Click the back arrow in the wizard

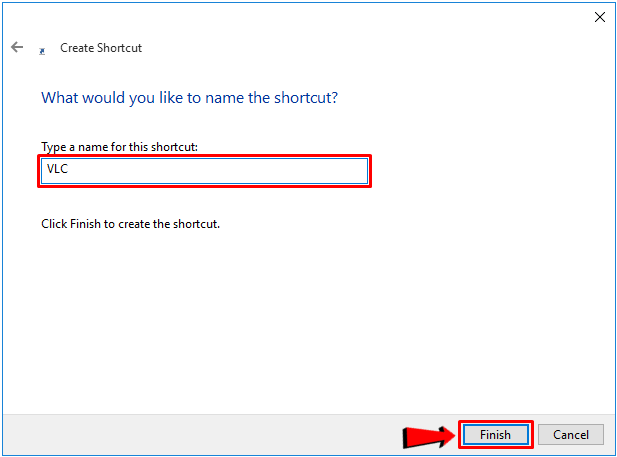(x=17, y=47)
